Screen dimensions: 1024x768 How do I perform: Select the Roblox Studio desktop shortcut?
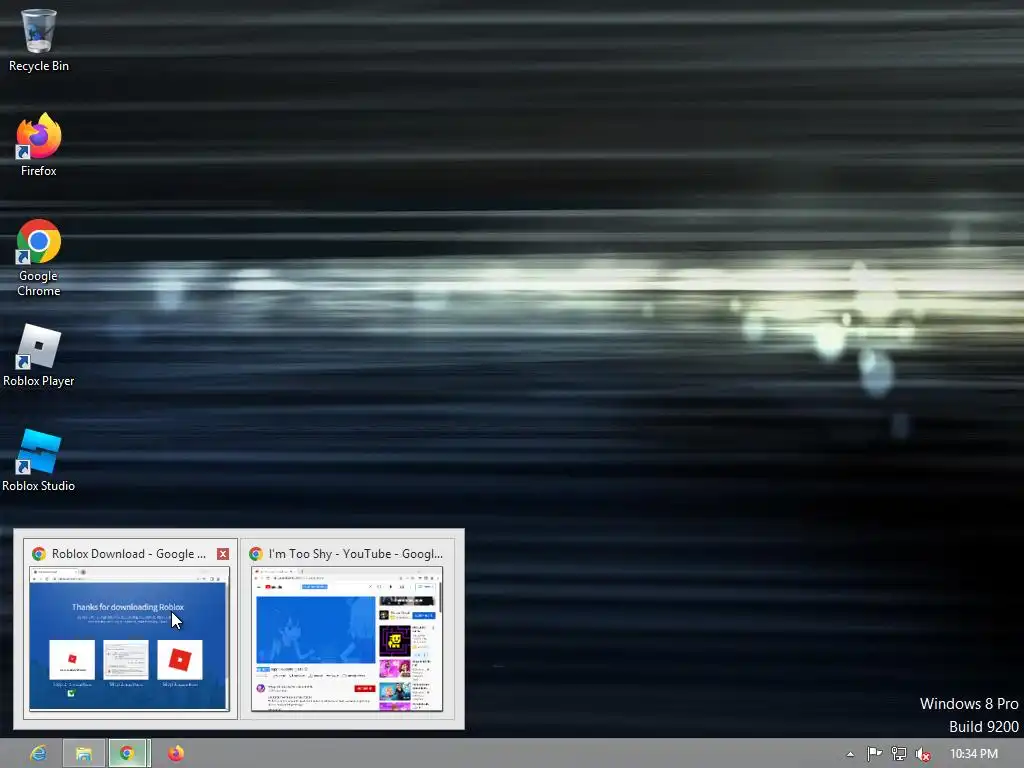click(x=39, y=460)
